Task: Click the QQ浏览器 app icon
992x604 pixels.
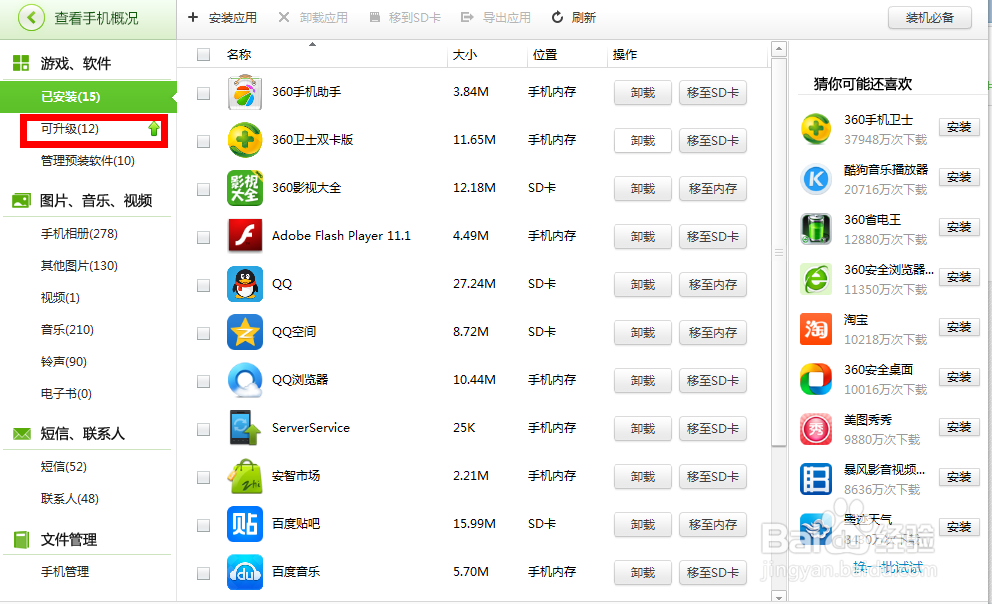Action: pyautogui.click(x=245, y=380)
